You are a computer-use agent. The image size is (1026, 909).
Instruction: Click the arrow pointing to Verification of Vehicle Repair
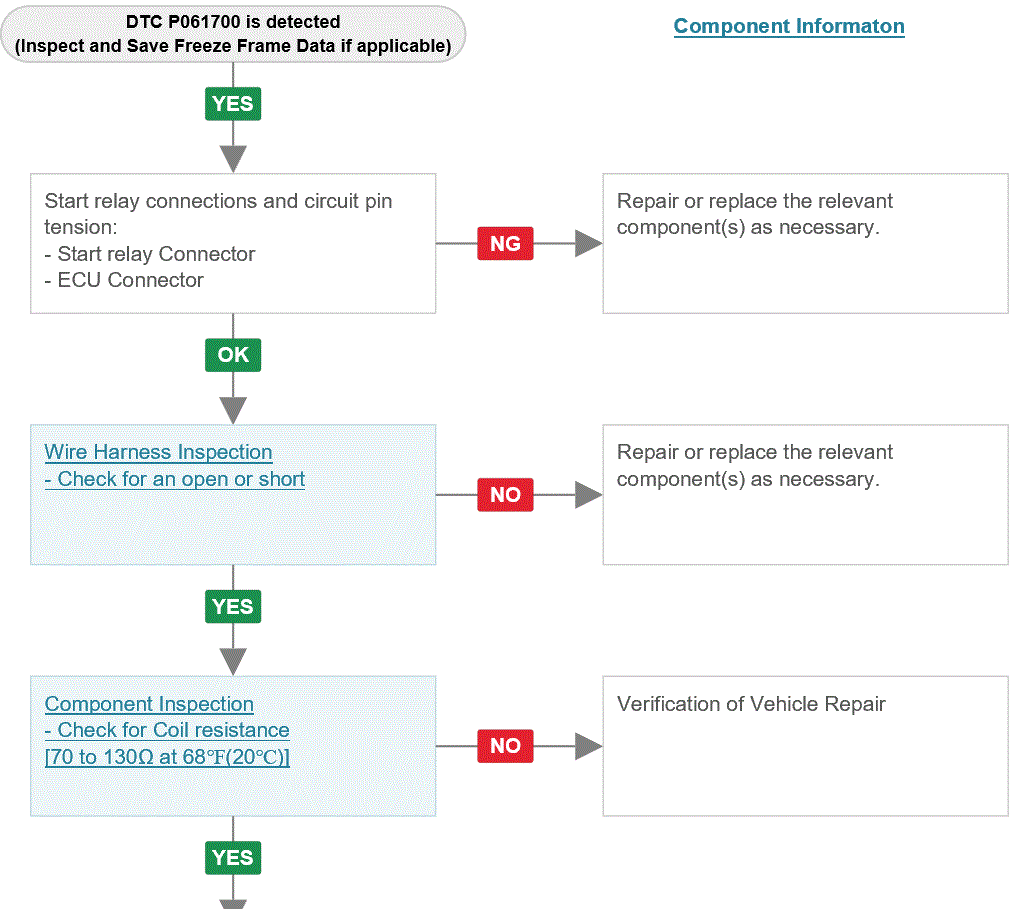pos(588,746)
